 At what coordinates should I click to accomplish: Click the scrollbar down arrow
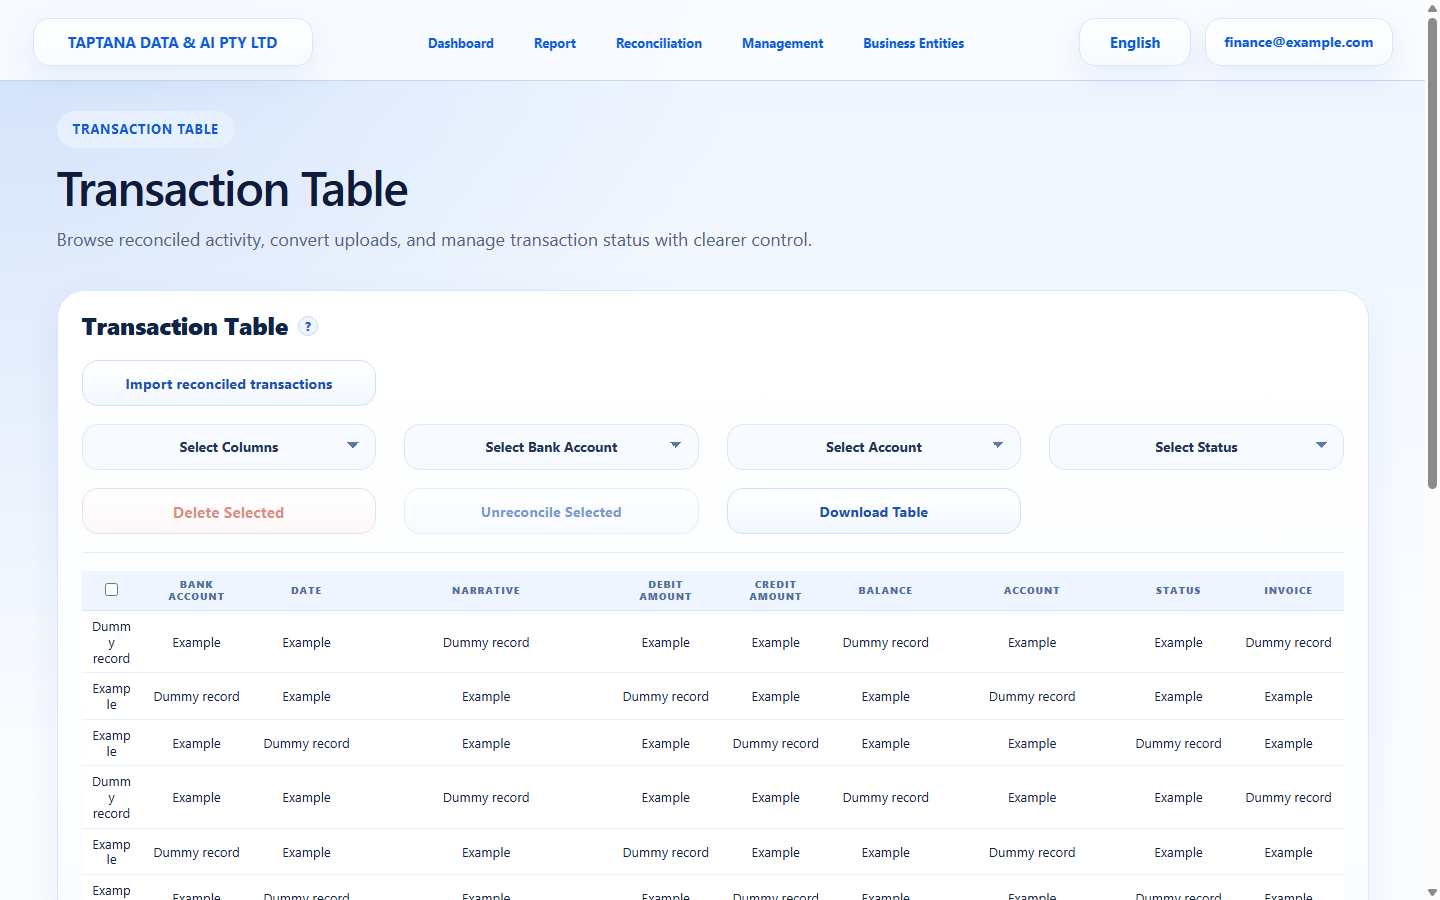[1432, 892]
